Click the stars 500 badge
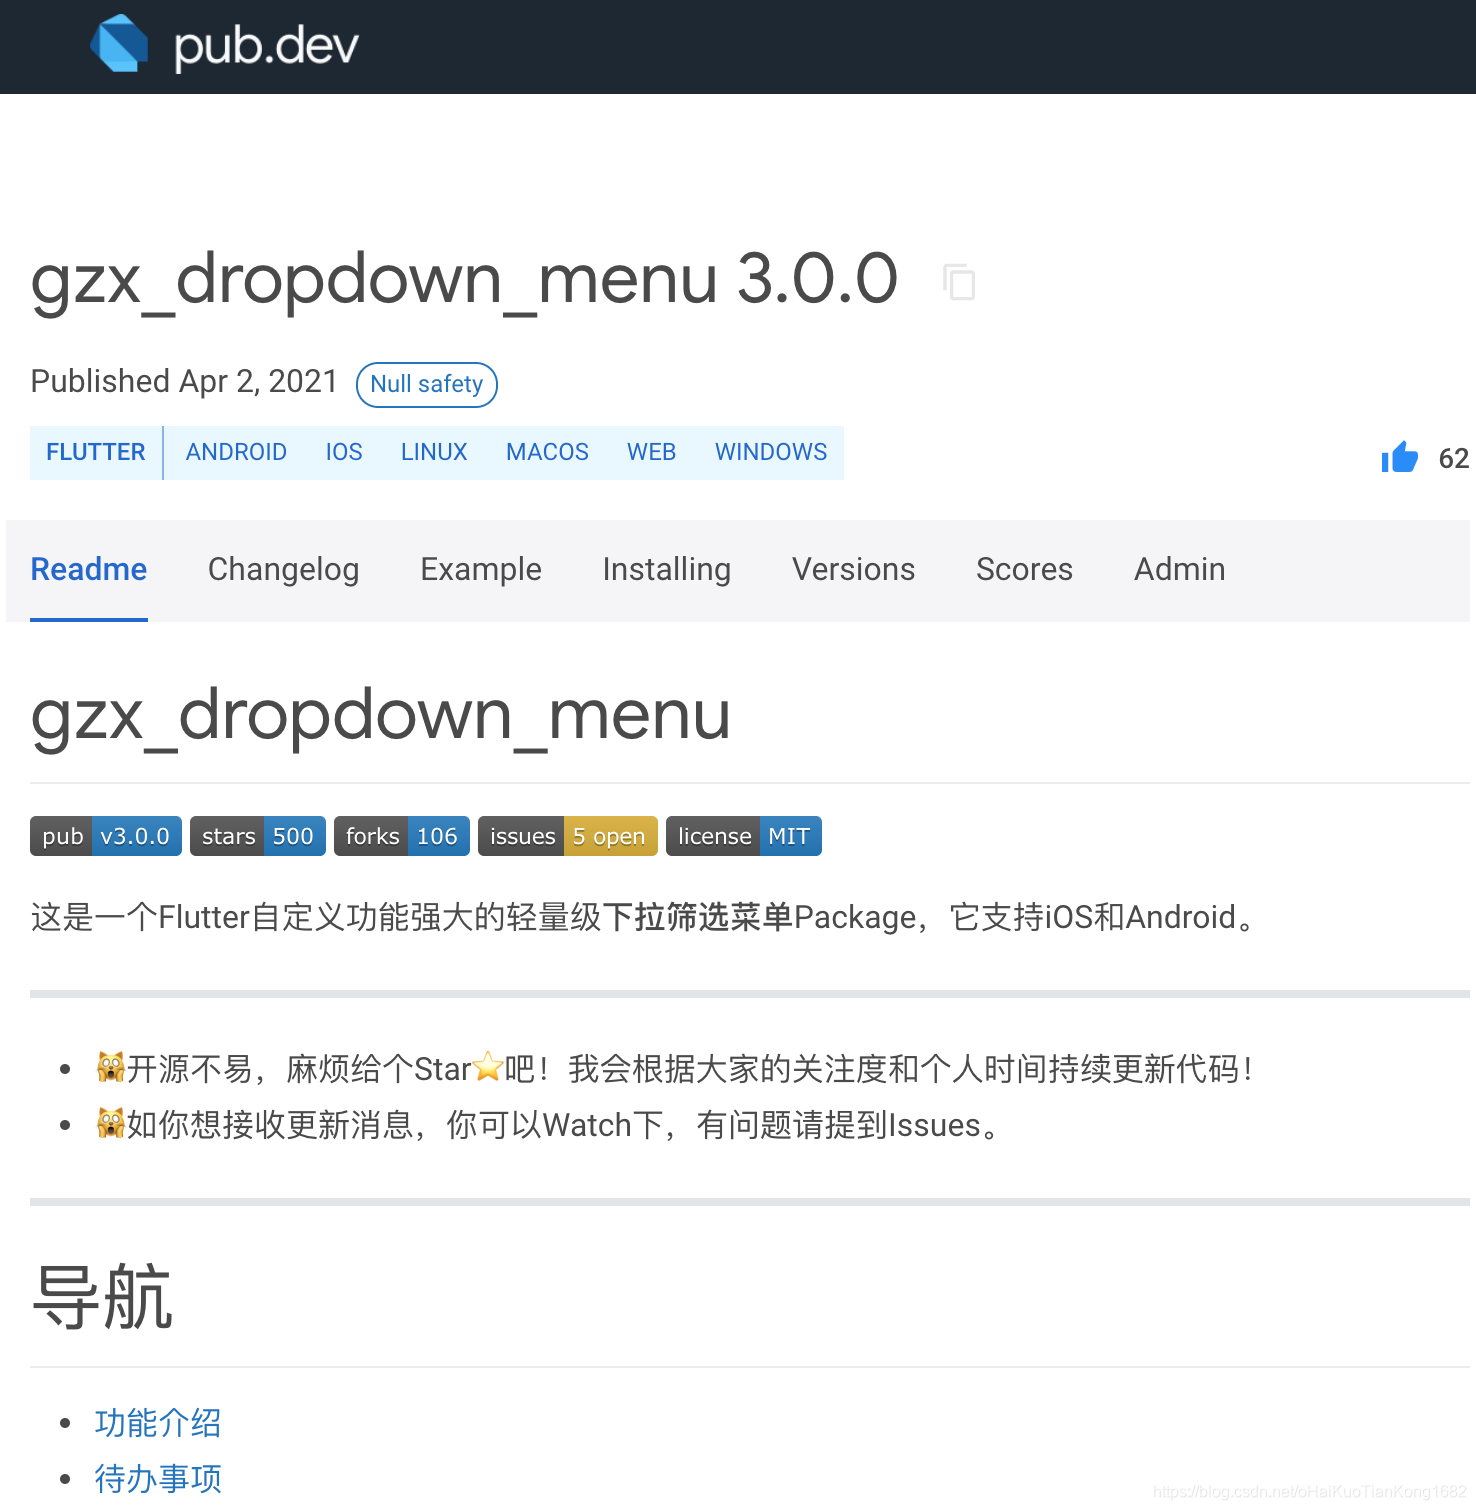This screenshot has height=1510, width=1476. click(x=258, y=836)
